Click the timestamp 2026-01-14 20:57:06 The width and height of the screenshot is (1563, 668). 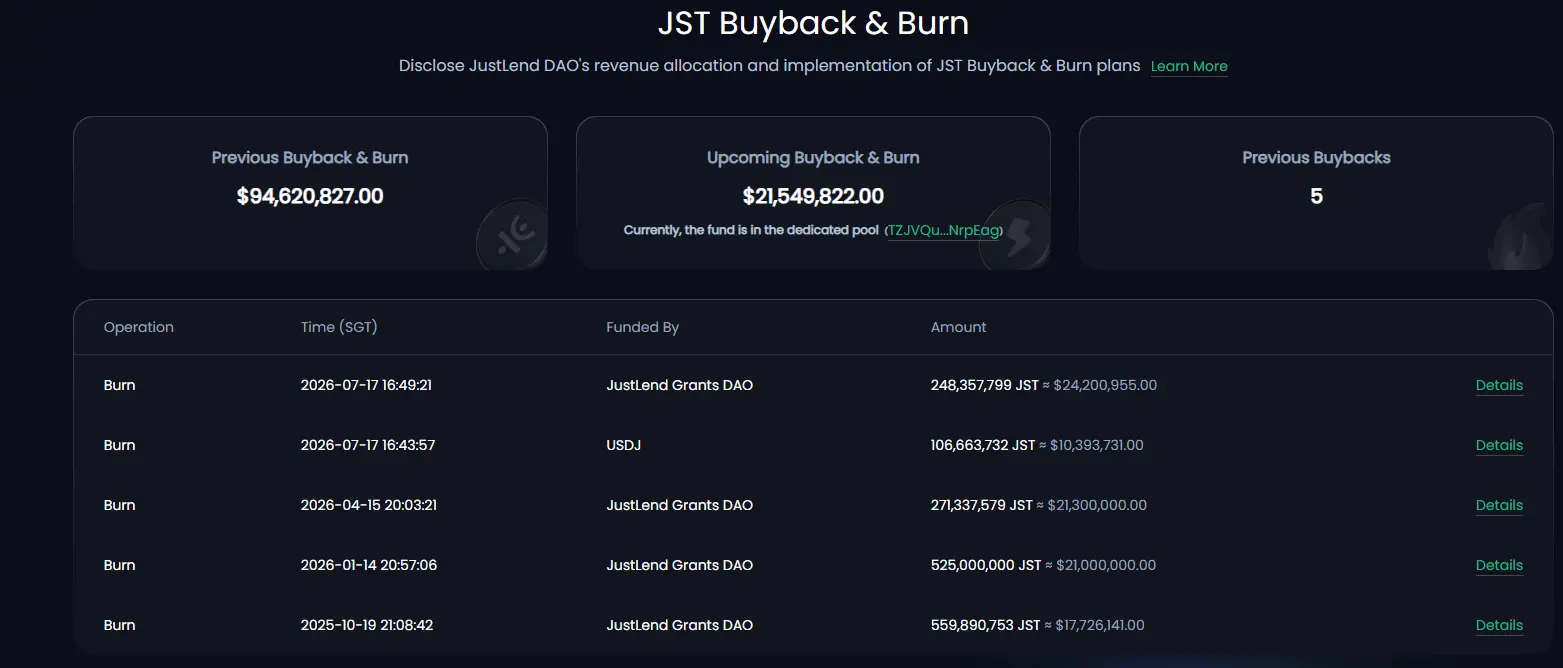(369, 565)
